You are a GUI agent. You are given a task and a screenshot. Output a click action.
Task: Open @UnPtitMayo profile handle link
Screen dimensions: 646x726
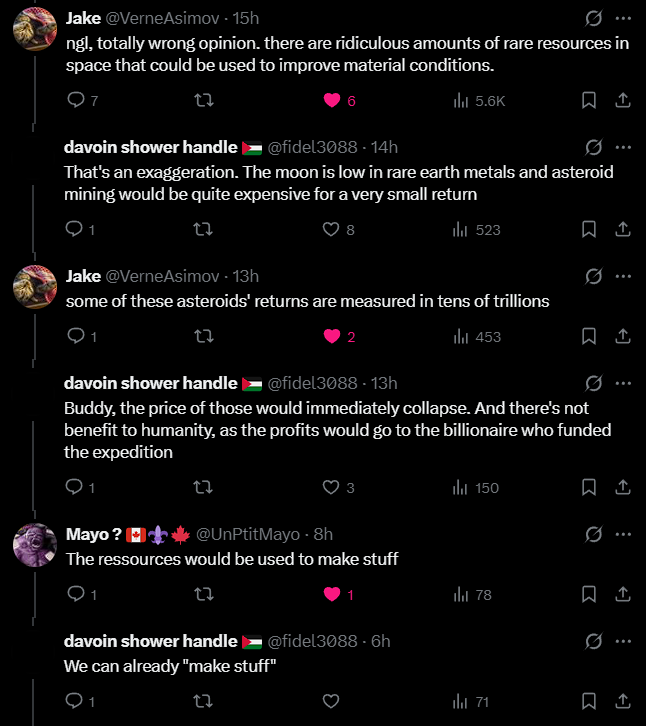click(x=251, y=533)
